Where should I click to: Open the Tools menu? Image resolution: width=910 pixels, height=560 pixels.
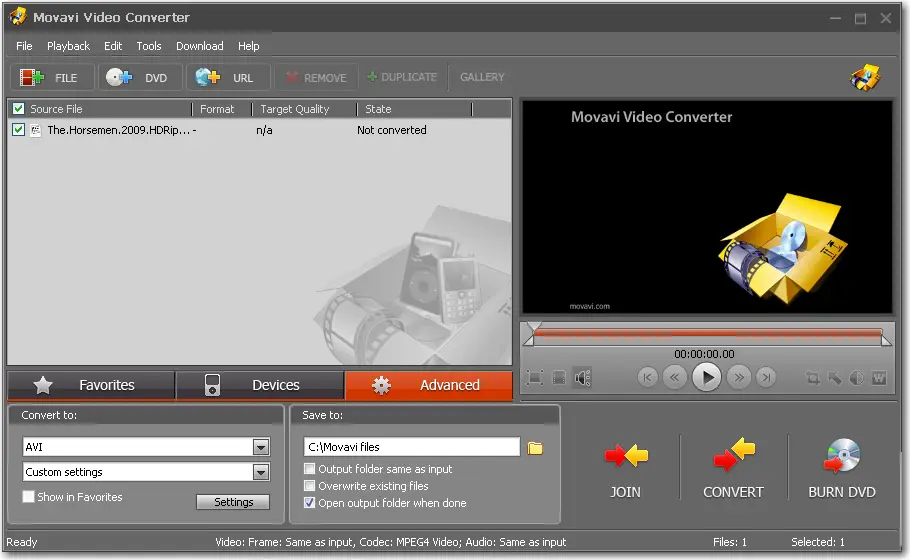149,46
